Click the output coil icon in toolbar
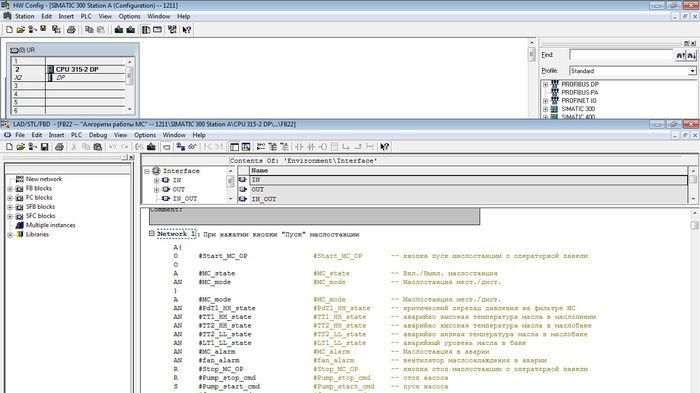 (x=323, y=146)
